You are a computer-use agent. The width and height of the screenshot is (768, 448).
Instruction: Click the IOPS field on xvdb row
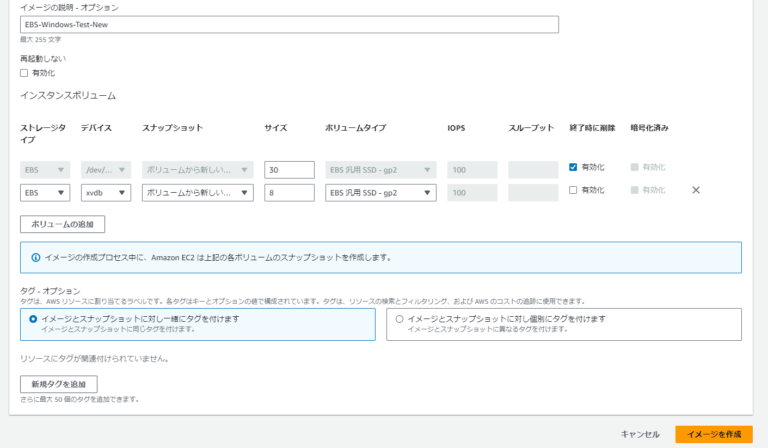[x=472, y=193]
